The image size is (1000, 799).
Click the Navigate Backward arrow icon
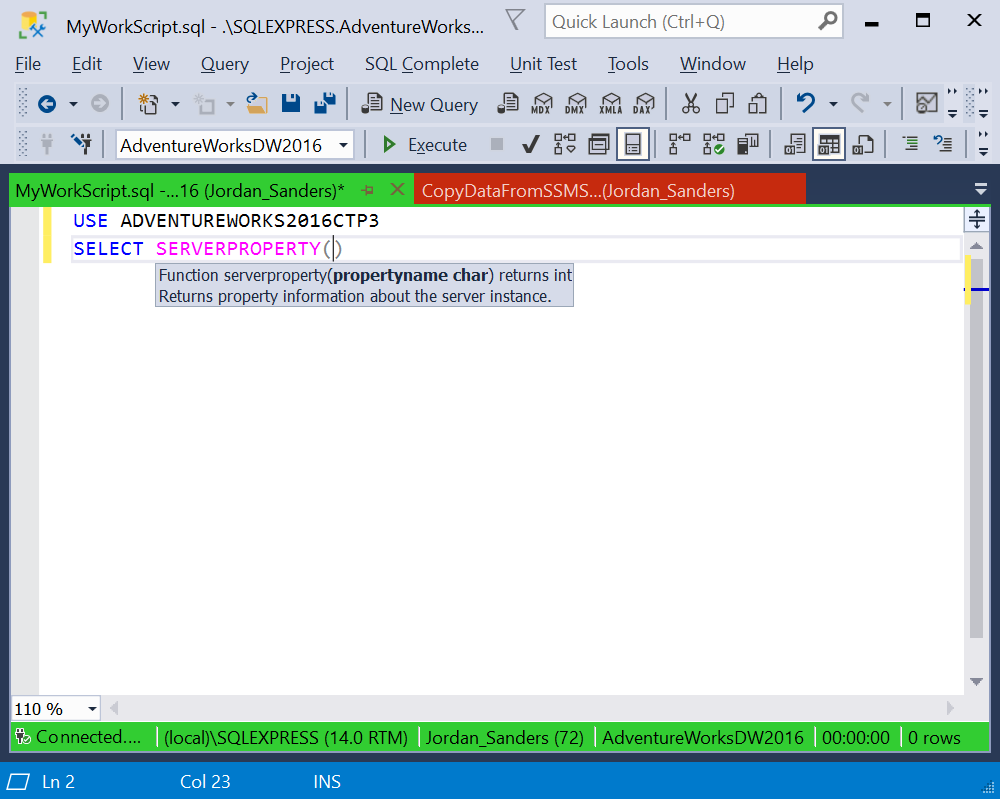coord(47,103)
